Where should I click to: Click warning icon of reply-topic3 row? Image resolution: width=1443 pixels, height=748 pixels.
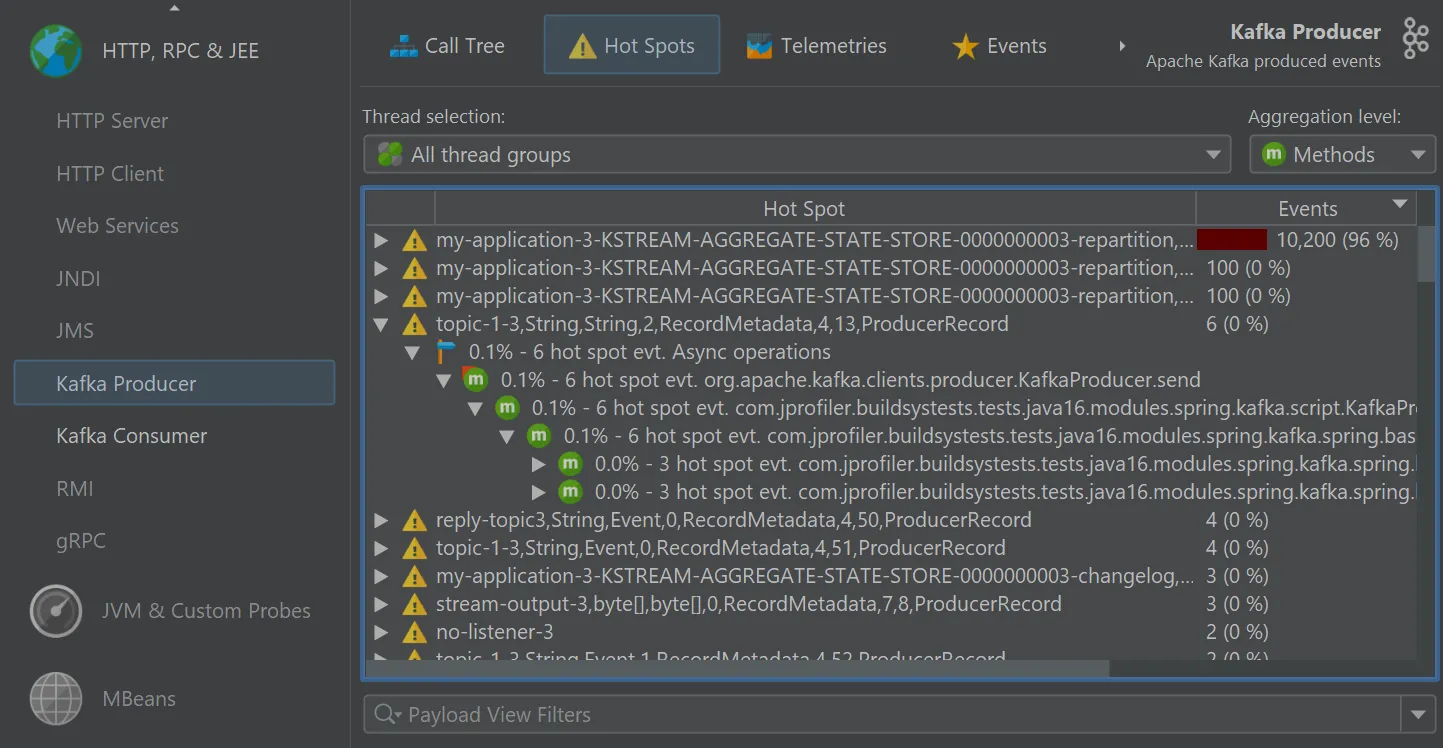[x=414, y=520]
